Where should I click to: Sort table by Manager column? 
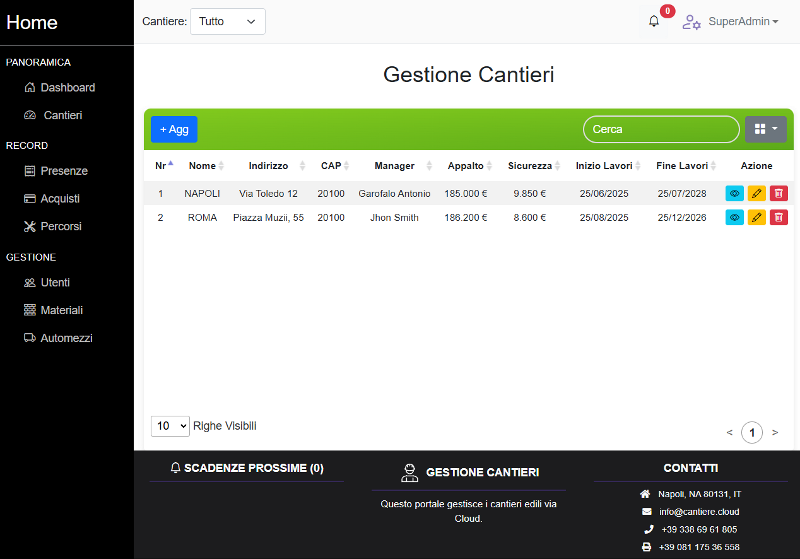(403, 166)
